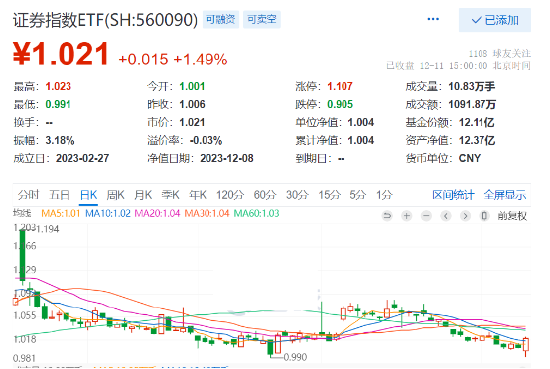Switch to the 1分 chart tab
Image resolution: width=550 pixels, height=369 pixels.
click(x=384, y=195)
